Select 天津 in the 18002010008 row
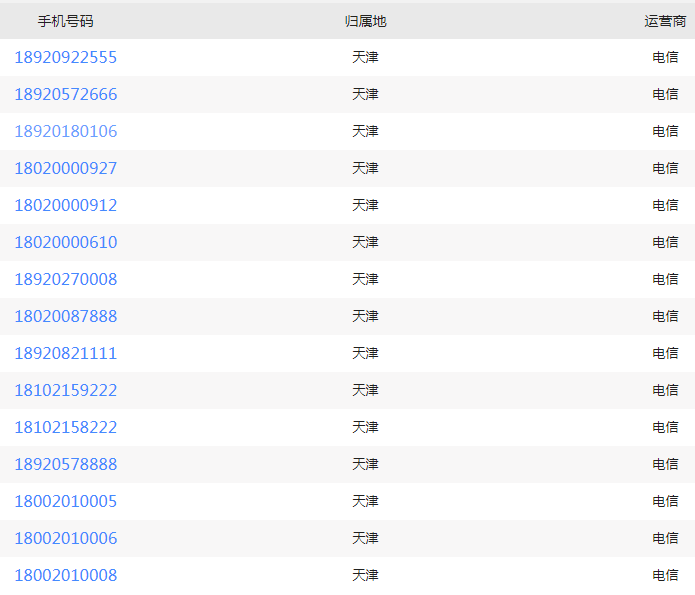695x595 pixels. 366,575
